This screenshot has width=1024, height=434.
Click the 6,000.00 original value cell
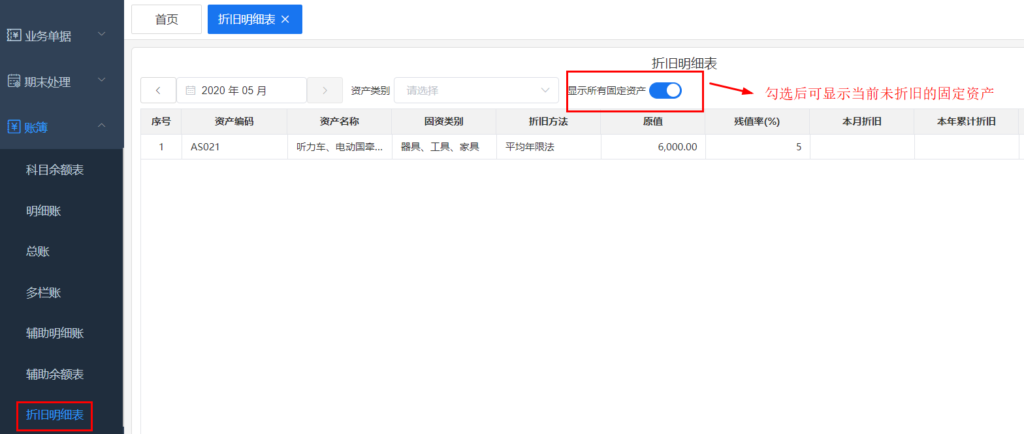coord(653,147)
